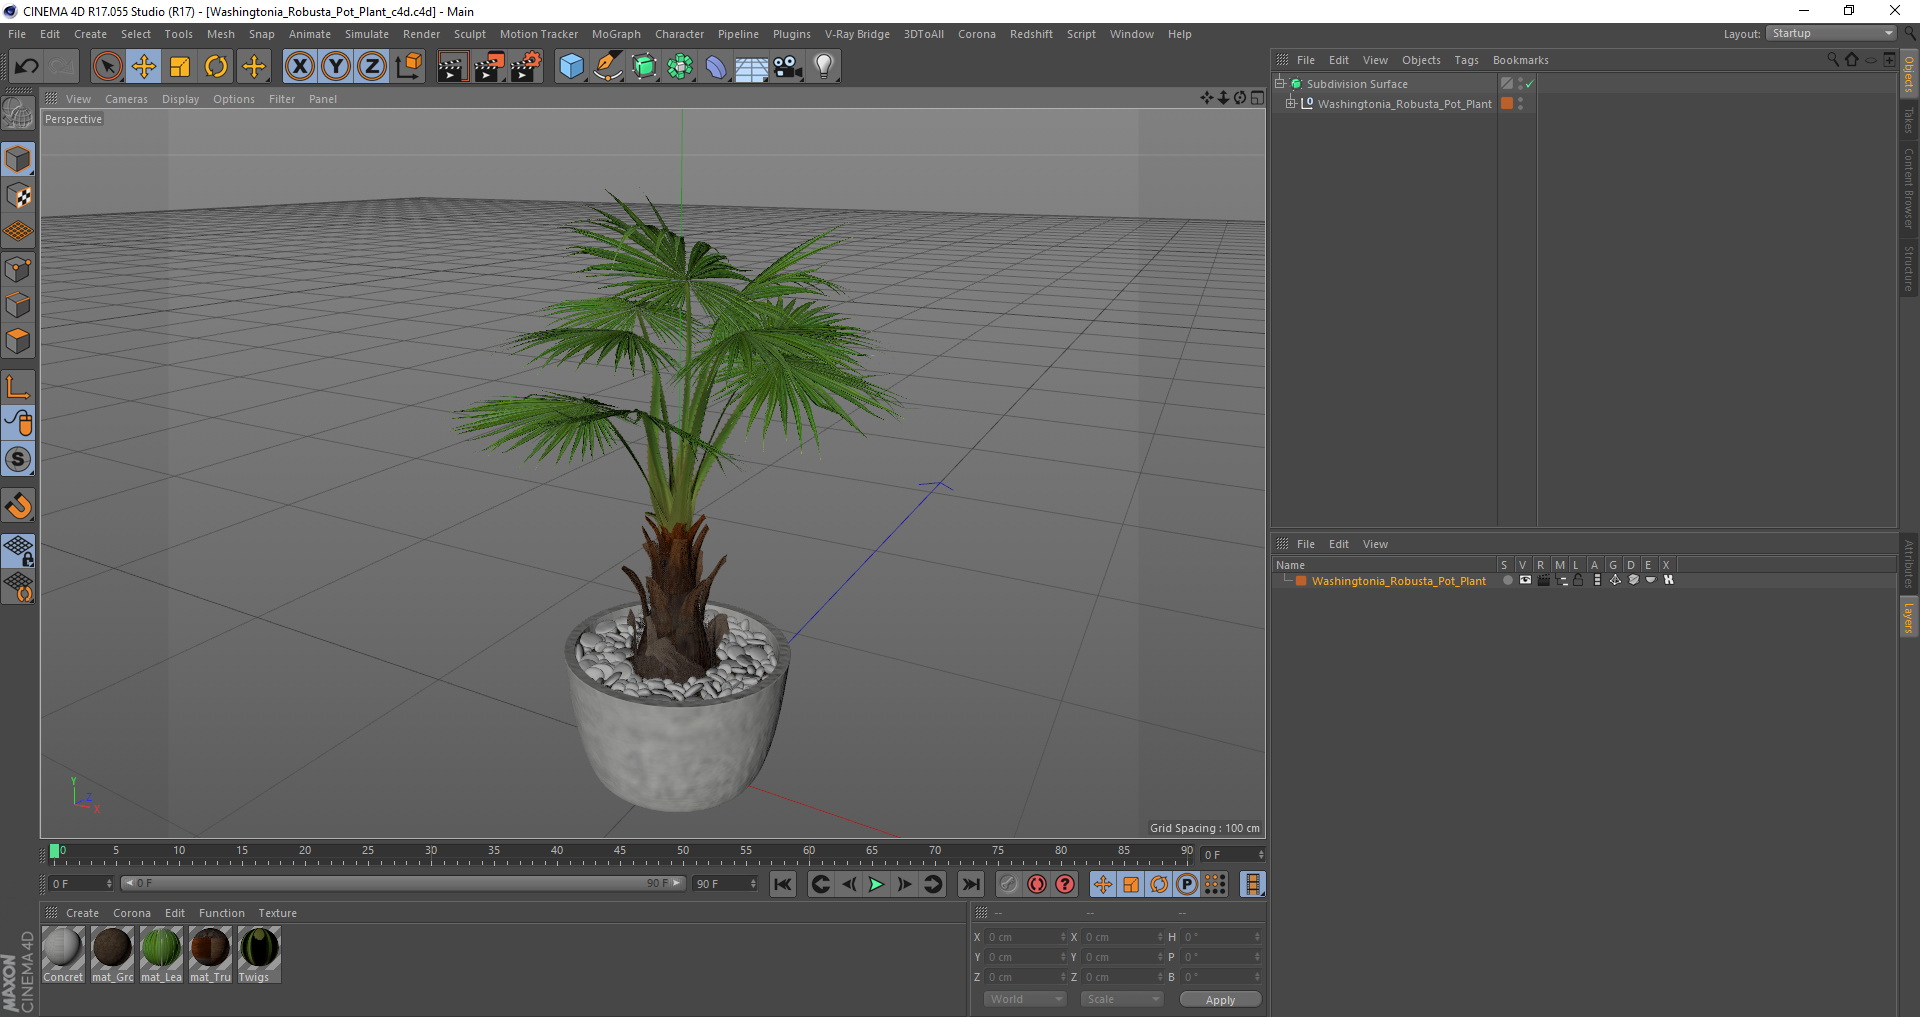Switch to Model mode
Viewport: 1920px width, 1017px height.
click(x=18, y=160)
